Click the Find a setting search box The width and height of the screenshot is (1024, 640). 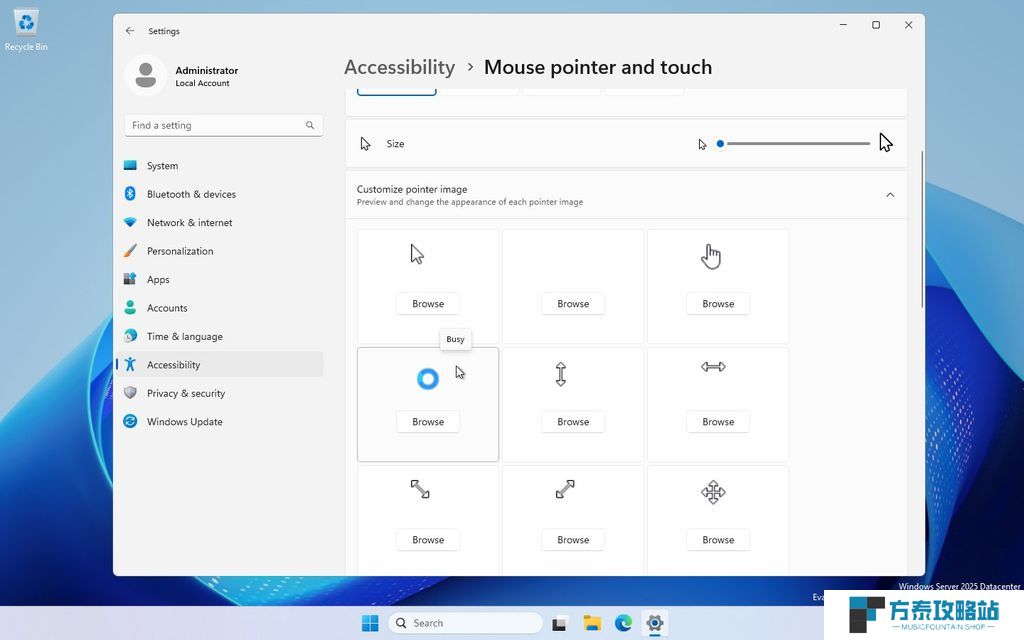[x=223, y=125]
